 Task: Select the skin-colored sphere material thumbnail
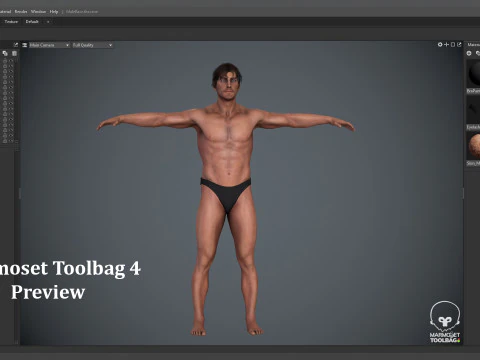coord(474,146)
